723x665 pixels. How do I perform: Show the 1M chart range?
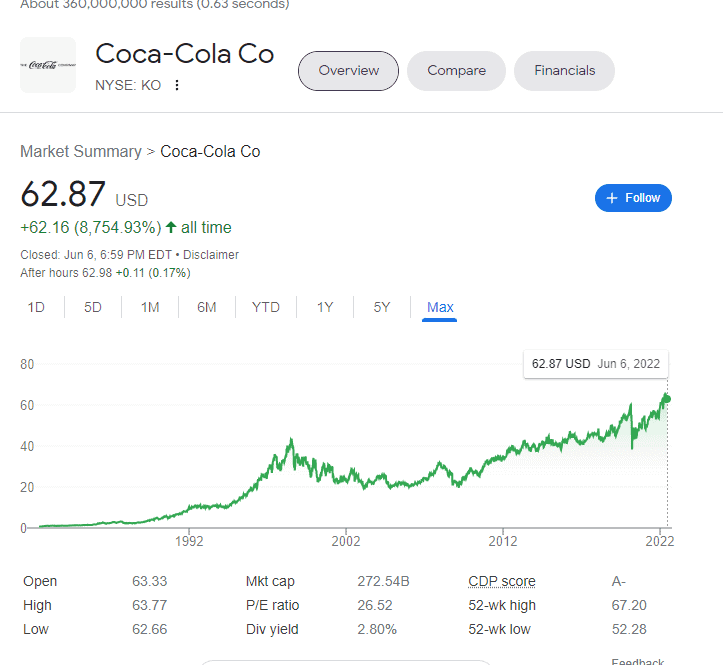point(150,308)
